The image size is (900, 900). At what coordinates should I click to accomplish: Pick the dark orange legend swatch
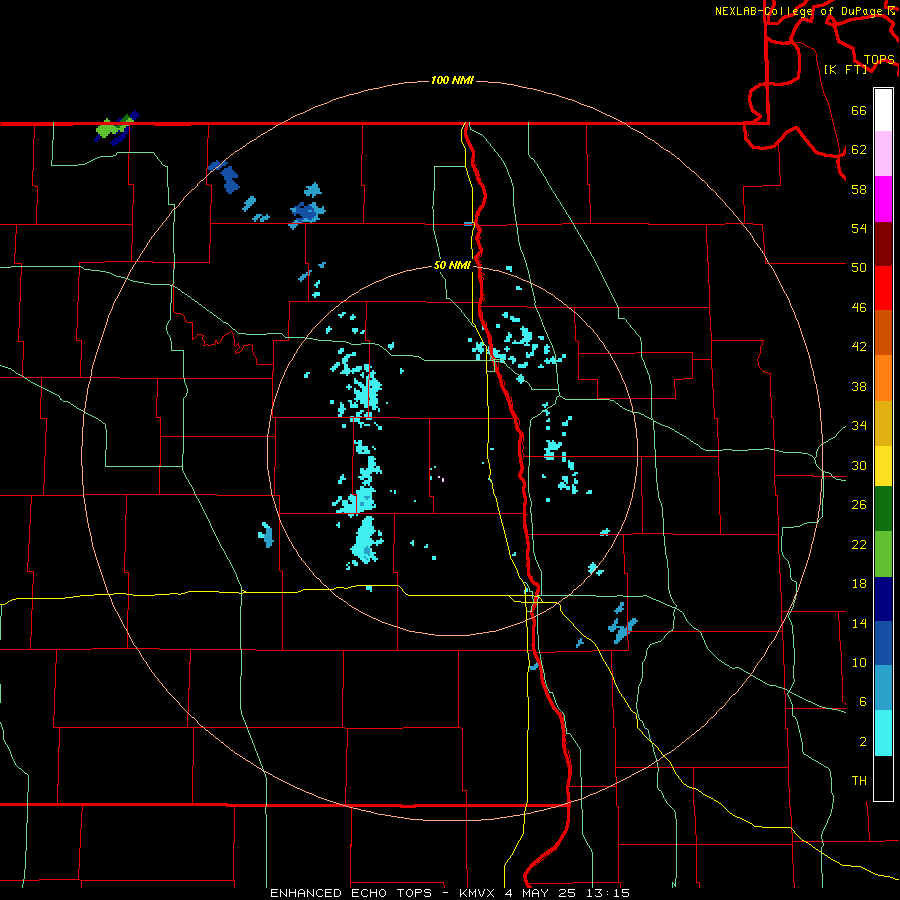(x=883, y=333)
